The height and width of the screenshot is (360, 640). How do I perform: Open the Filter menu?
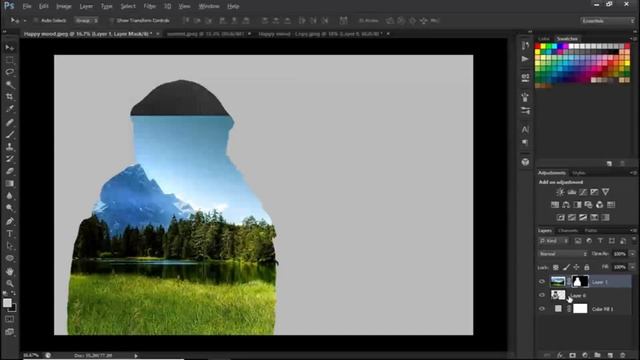pos(150,6)
